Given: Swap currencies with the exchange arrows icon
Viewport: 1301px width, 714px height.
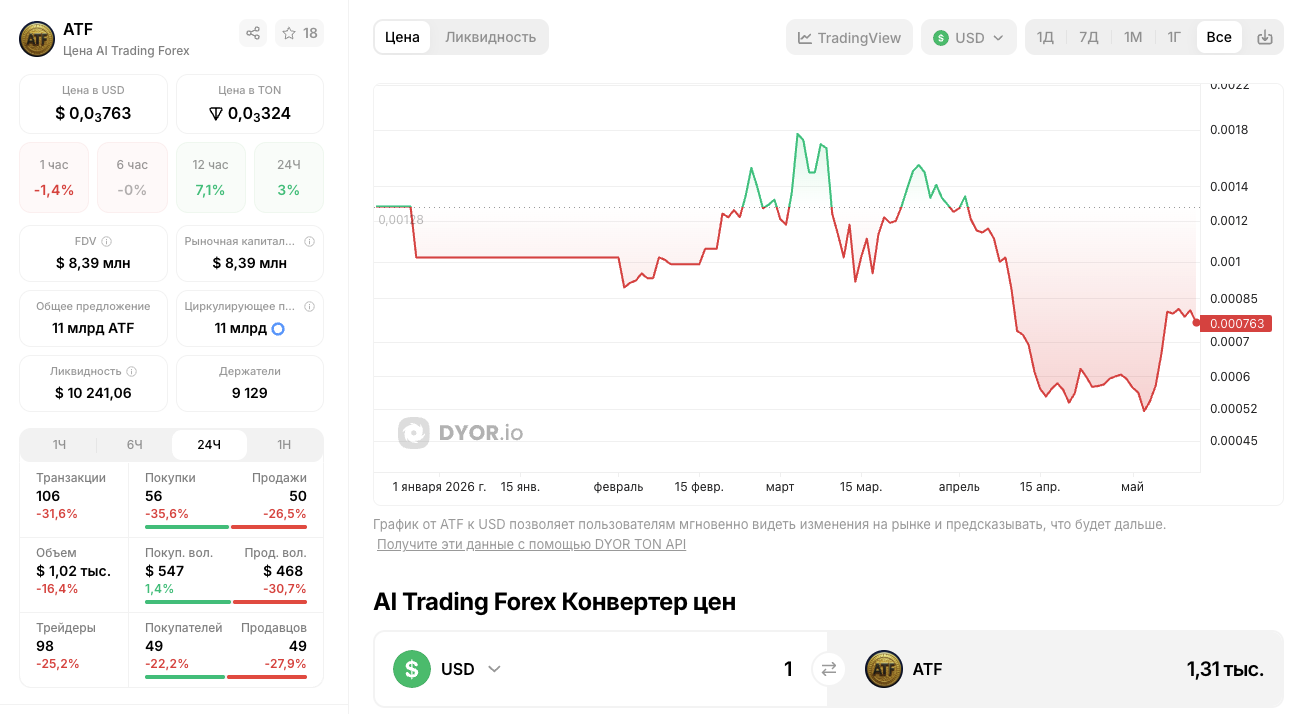Looking at the screenshot, I should point(828,669).
